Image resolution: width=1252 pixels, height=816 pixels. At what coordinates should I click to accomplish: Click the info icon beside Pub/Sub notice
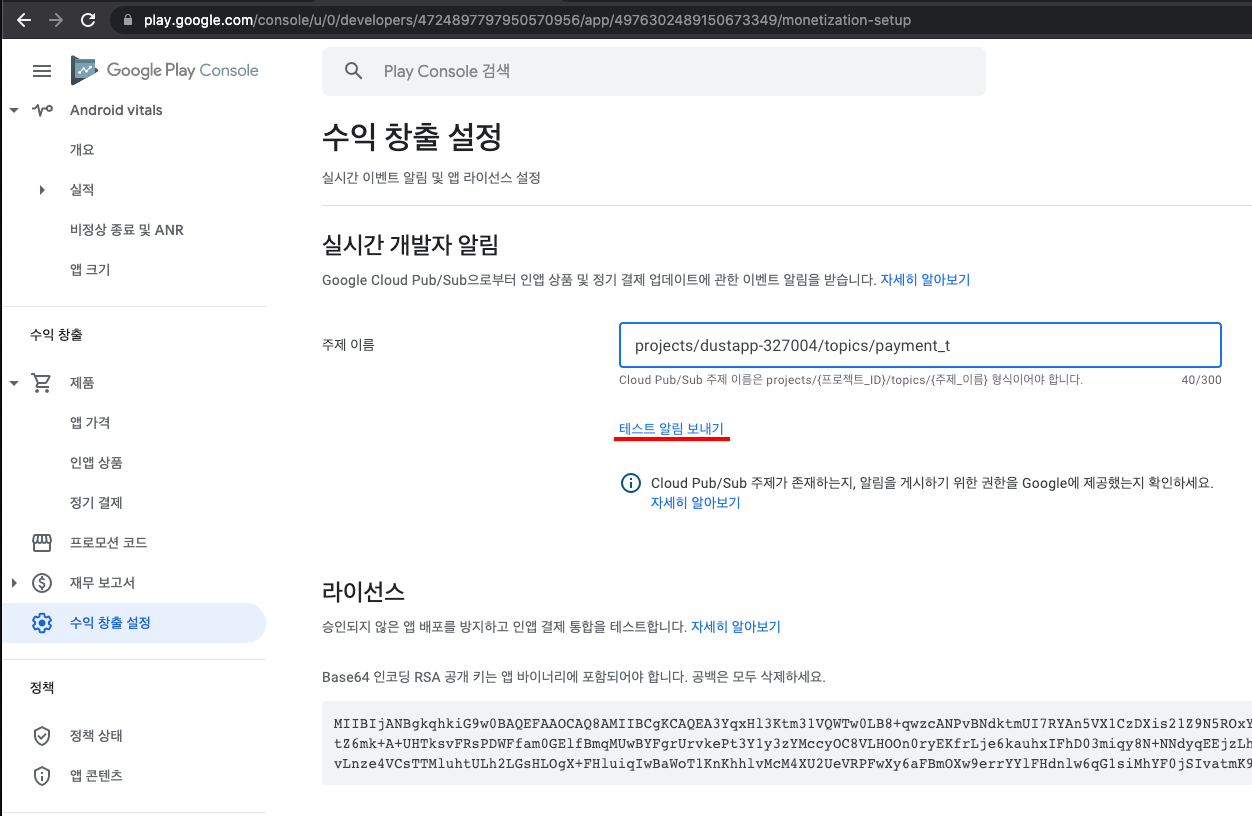point(631,483)
